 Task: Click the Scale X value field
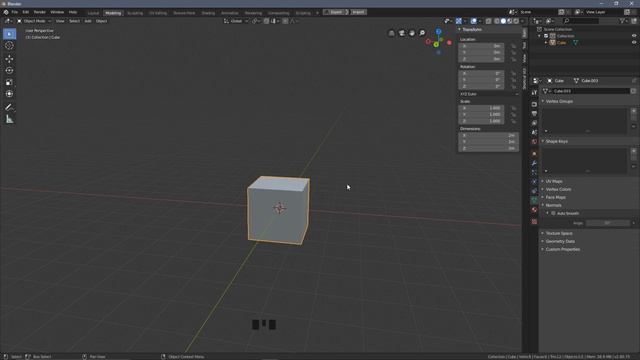click(481, 108)
